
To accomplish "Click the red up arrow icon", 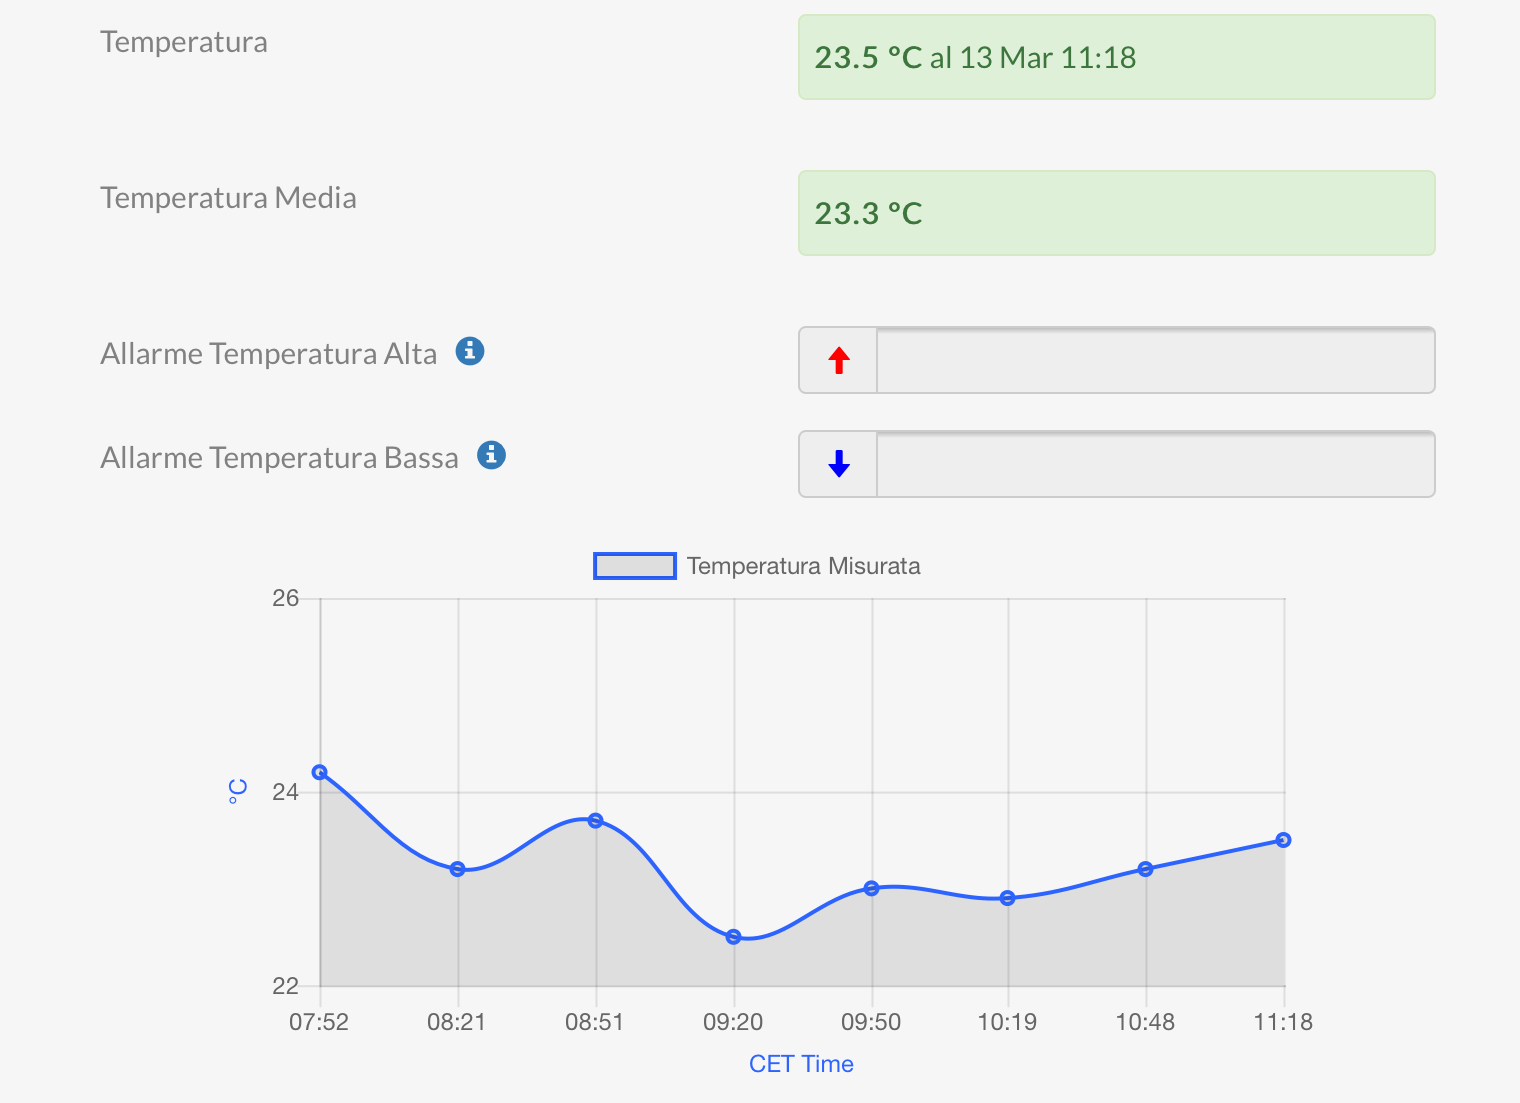I will click(839, 360).
